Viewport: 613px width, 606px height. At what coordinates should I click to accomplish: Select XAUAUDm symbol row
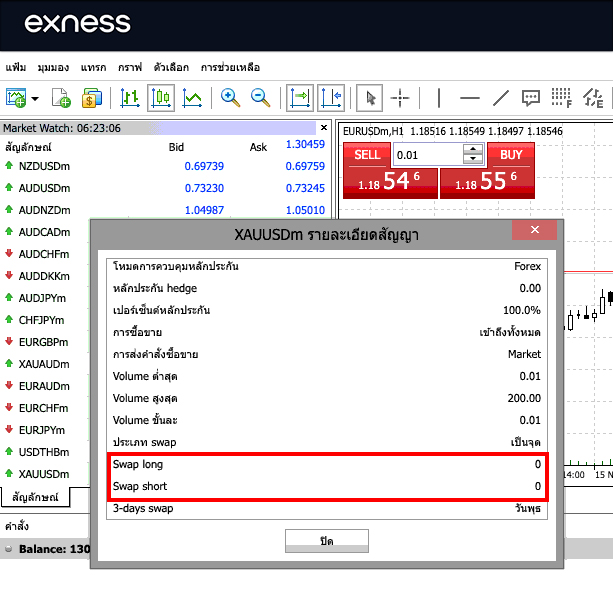click(x=44, y=364)
